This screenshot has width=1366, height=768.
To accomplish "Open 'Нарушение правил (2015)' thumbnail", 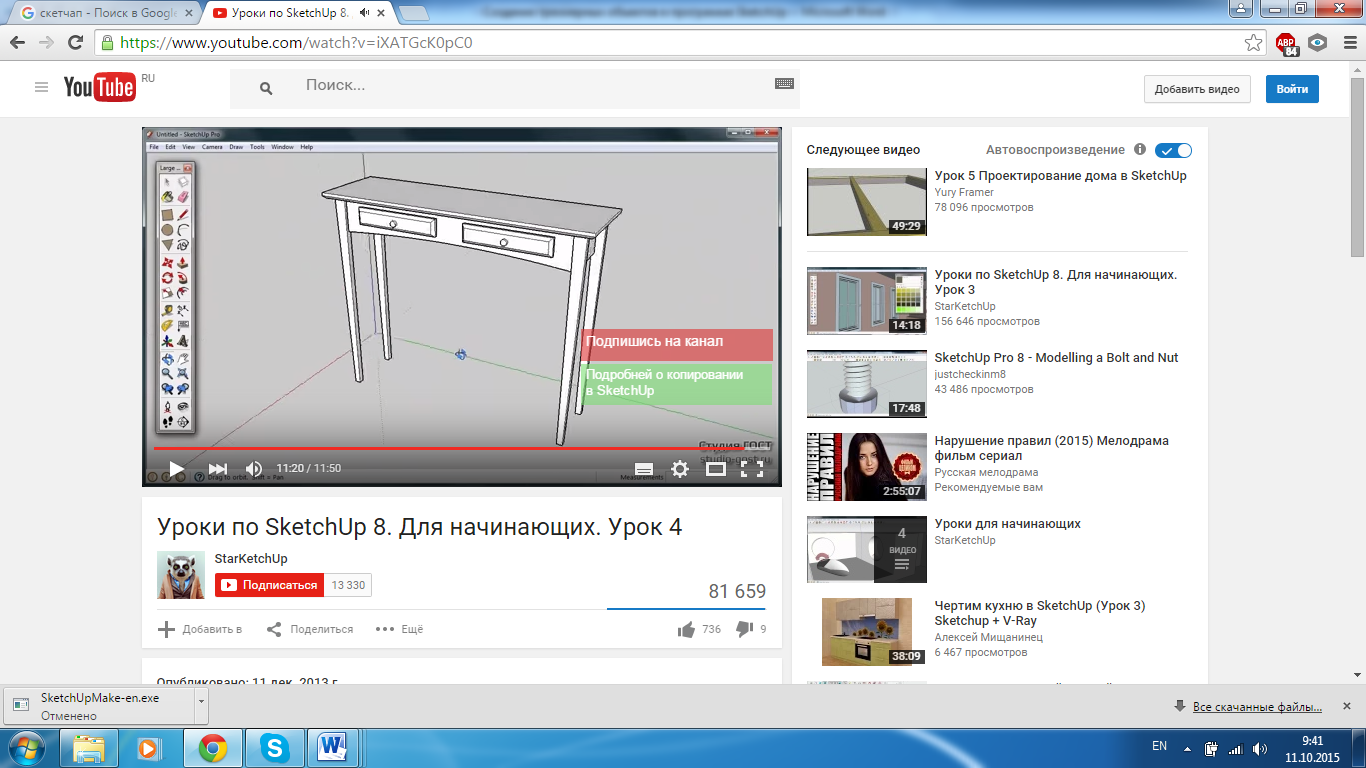I will [867, 466].
